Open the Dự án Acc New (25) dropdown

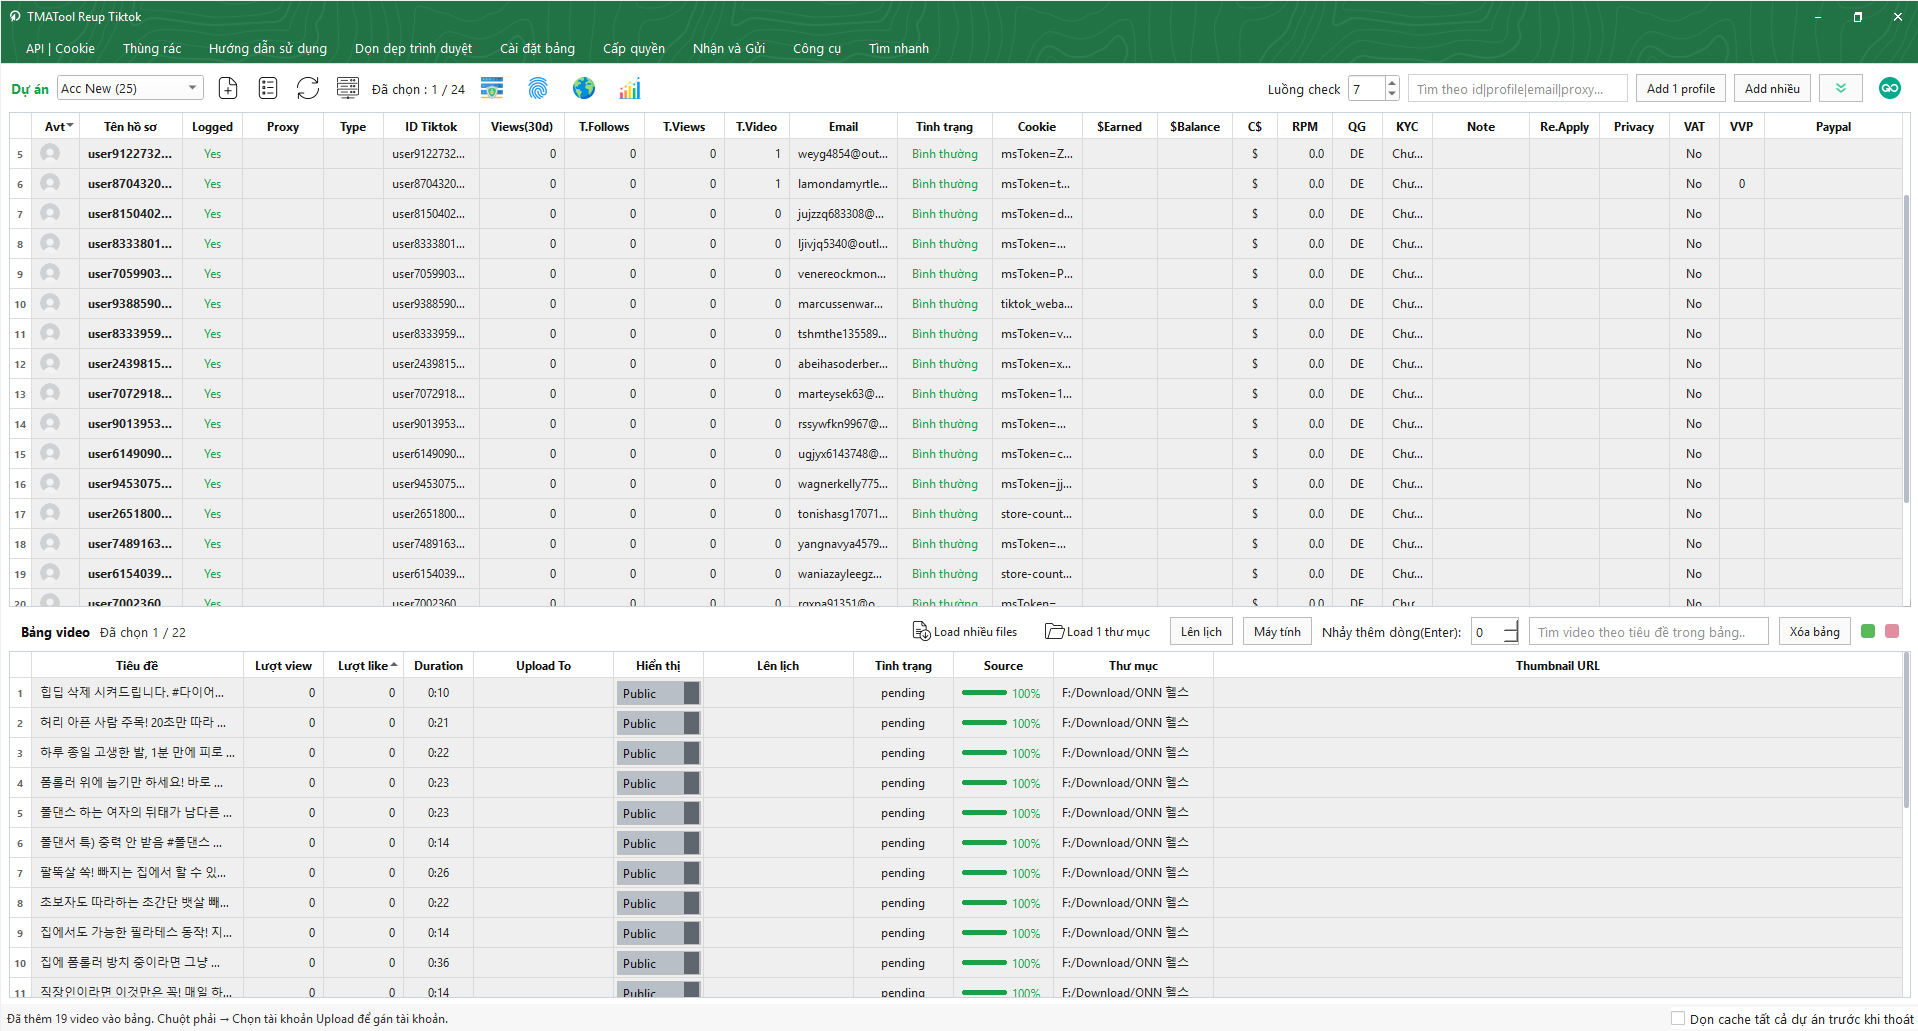pyautogui.click(x=130, y=88)
